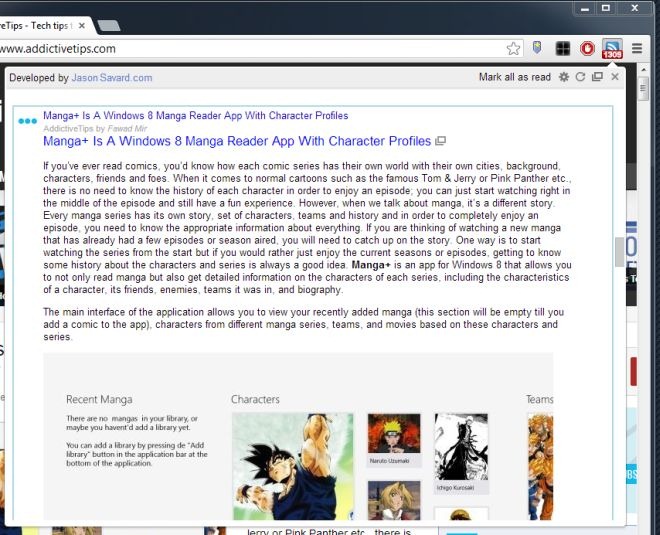Minimize the Chrome window
660x535 pixels.
point(585,8)
